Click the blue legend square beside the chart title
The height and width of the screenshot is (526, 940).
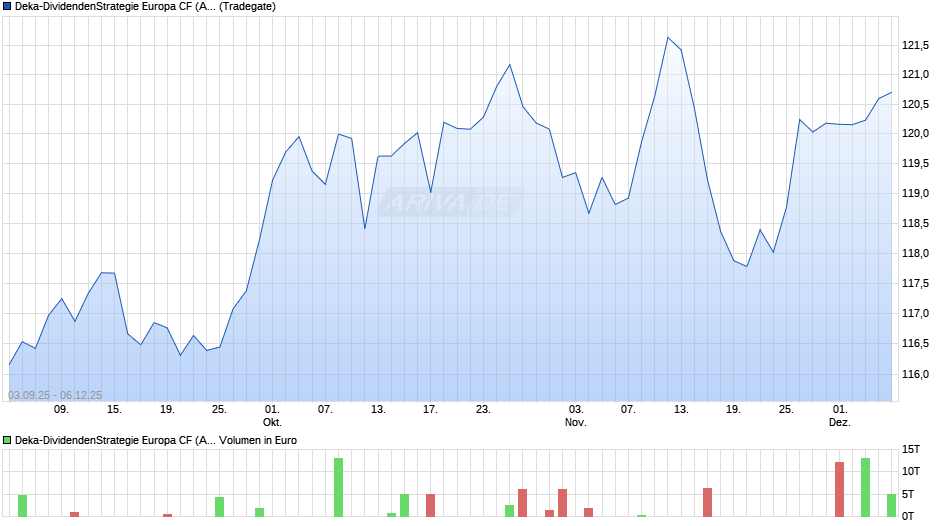coord(7,7)
